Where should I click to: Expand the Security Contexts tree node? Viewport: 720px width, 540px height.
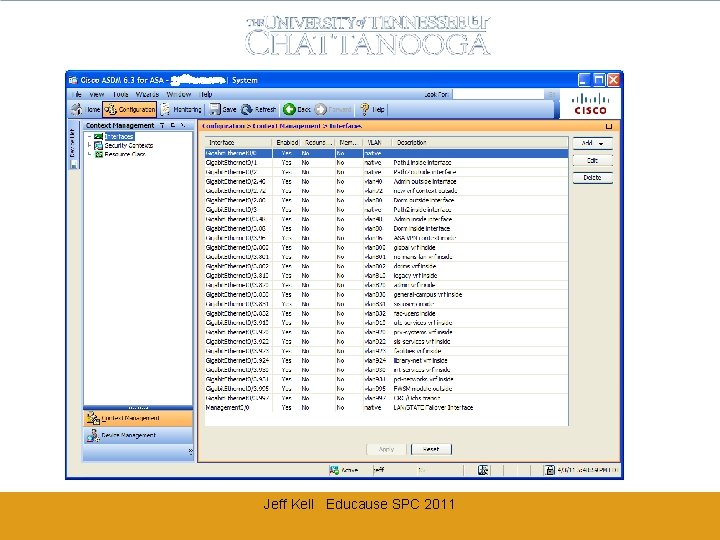[89, 146]
